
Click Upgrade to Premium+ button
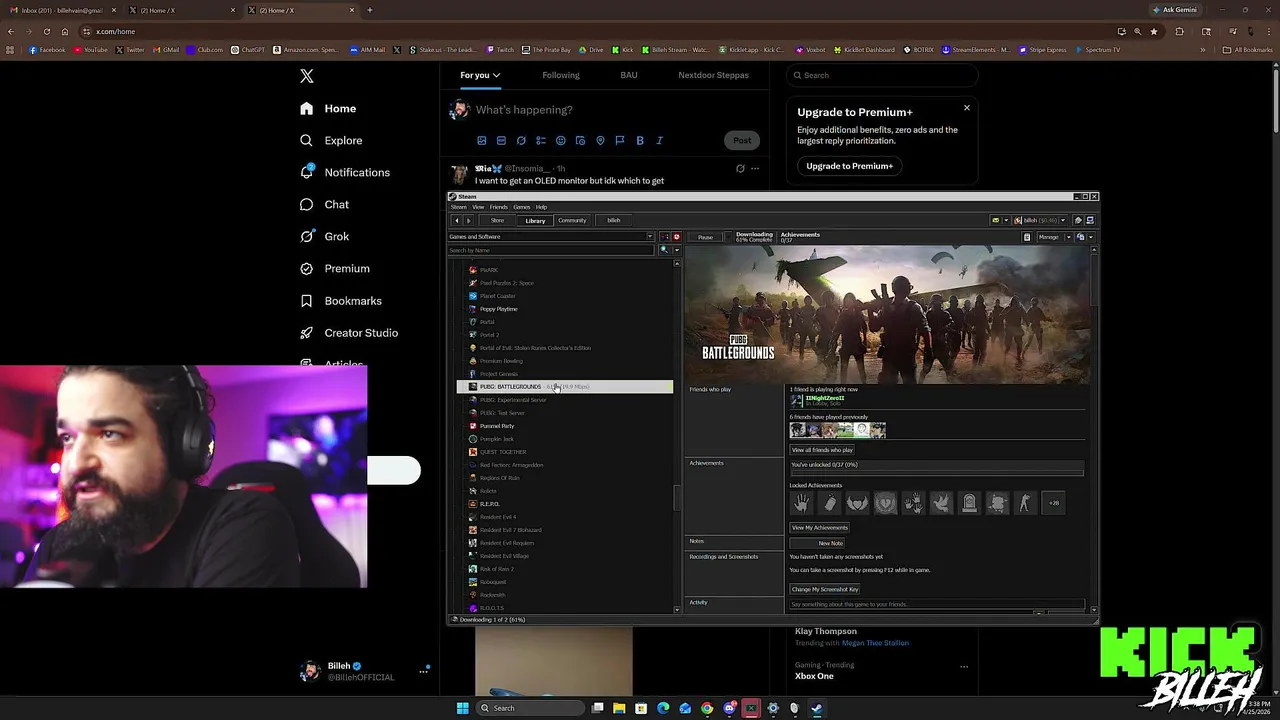[850, 166]
